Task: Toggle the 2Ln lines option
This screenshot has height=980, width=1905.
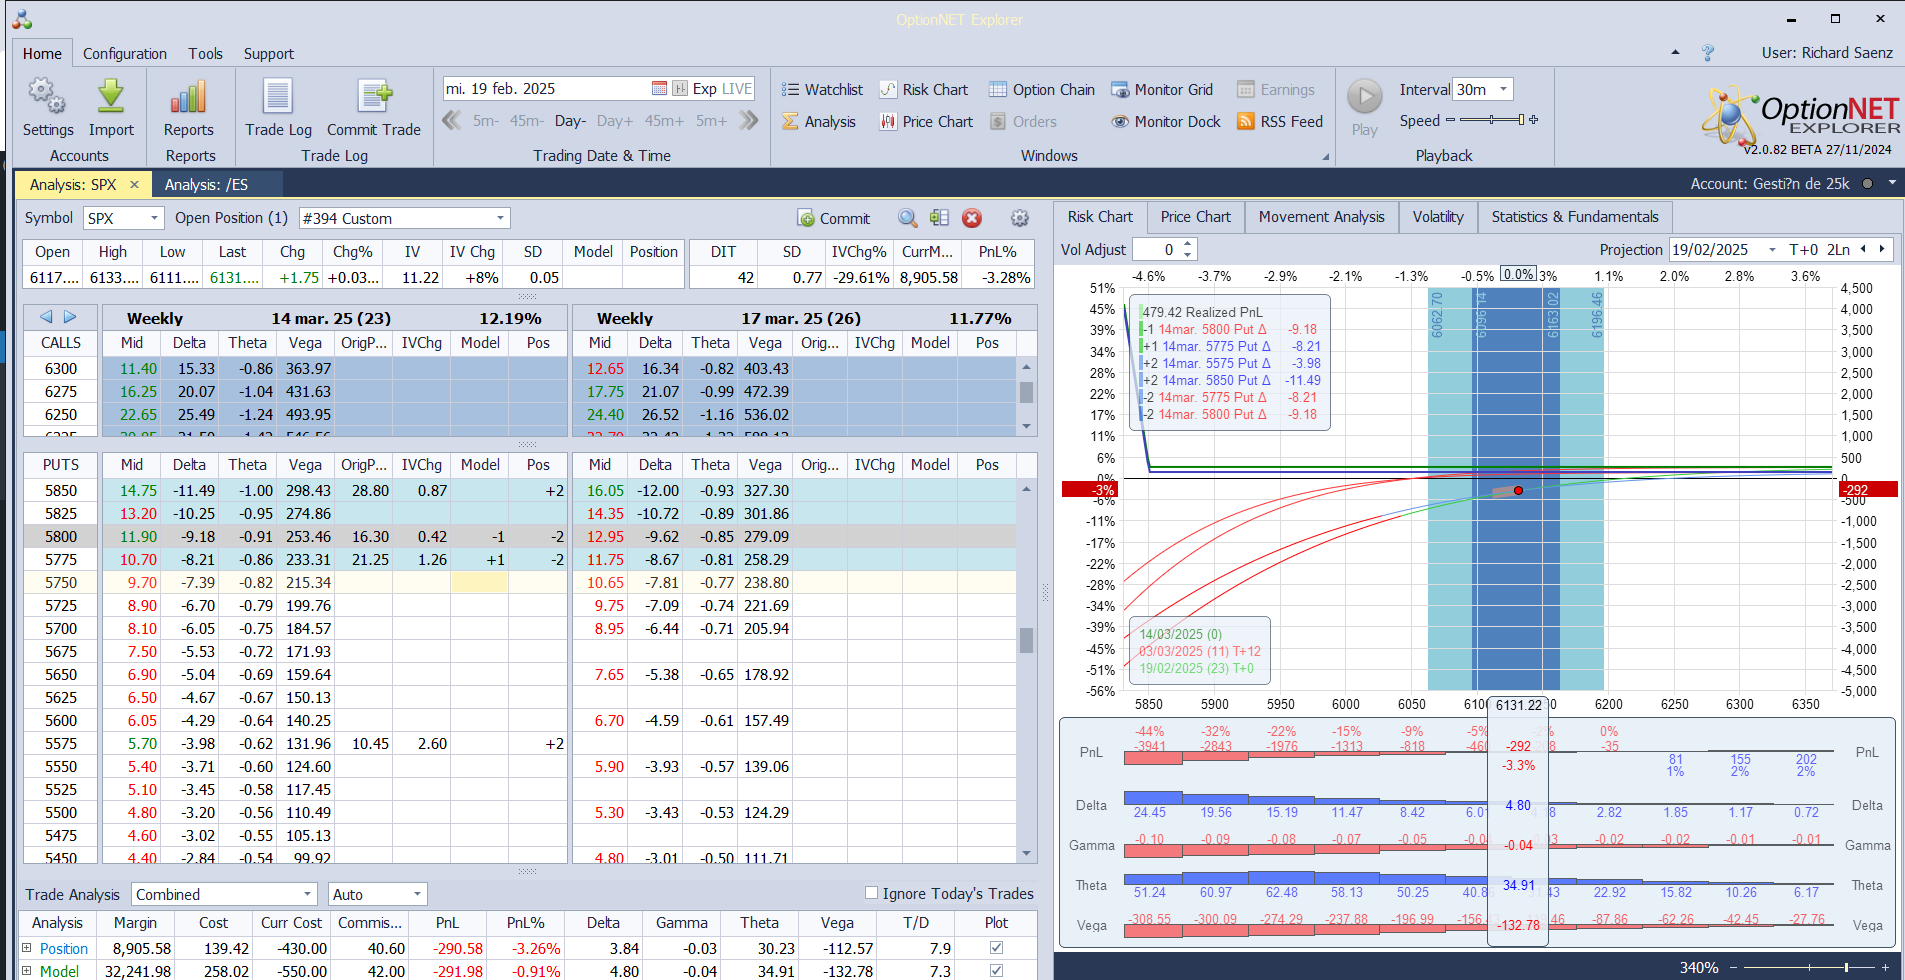Action: click(x=1839, y=250)
